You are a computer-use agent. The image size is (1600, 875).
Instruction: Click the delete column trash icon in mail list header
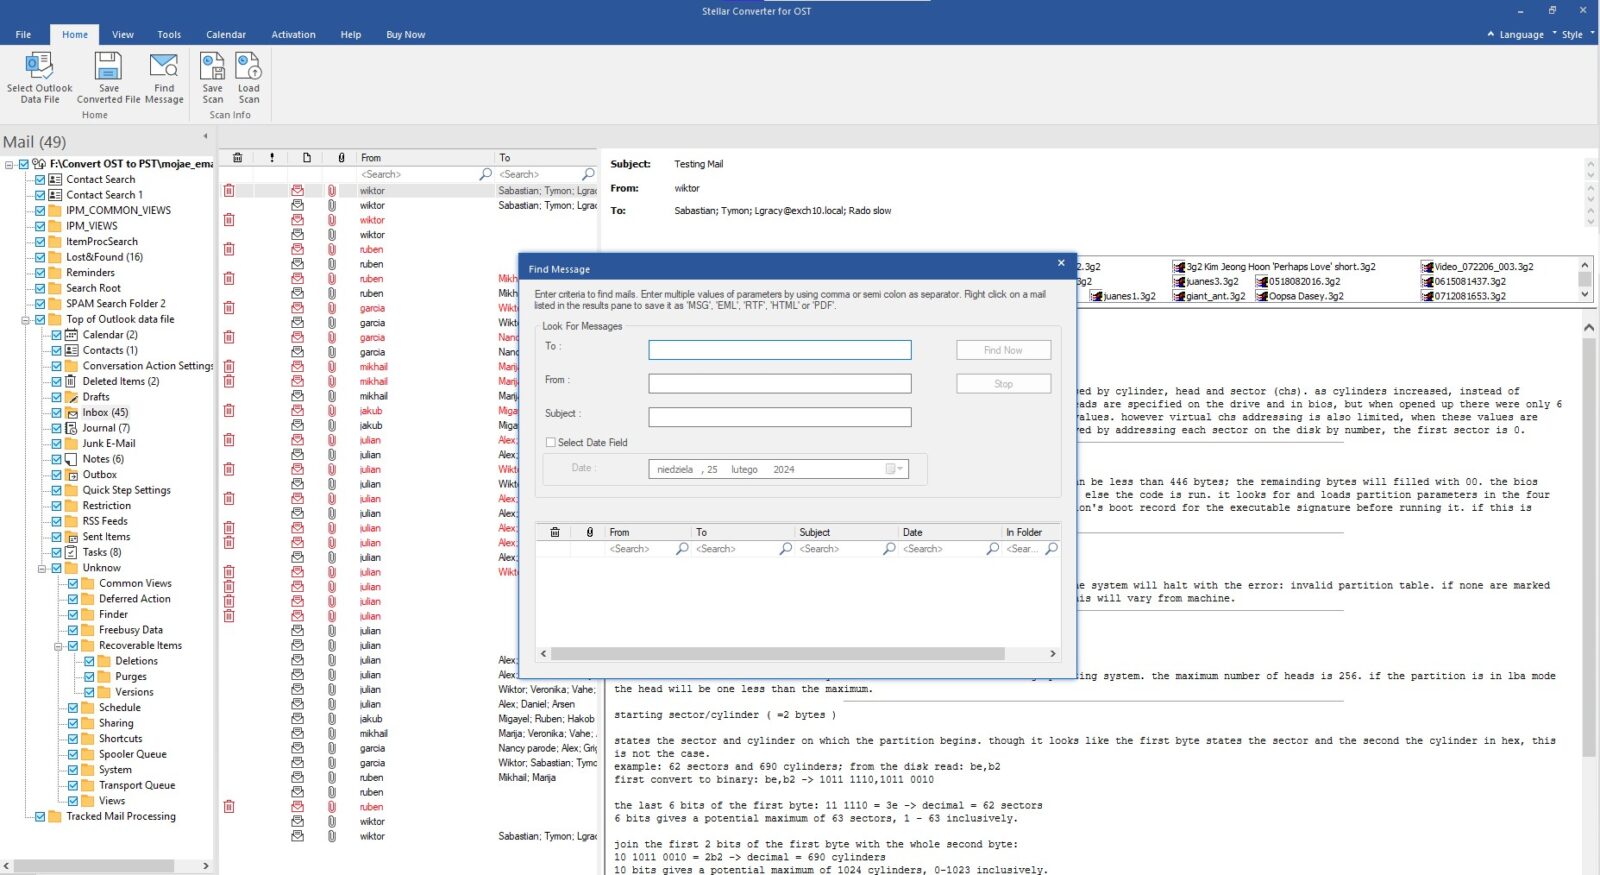[237, 158]
